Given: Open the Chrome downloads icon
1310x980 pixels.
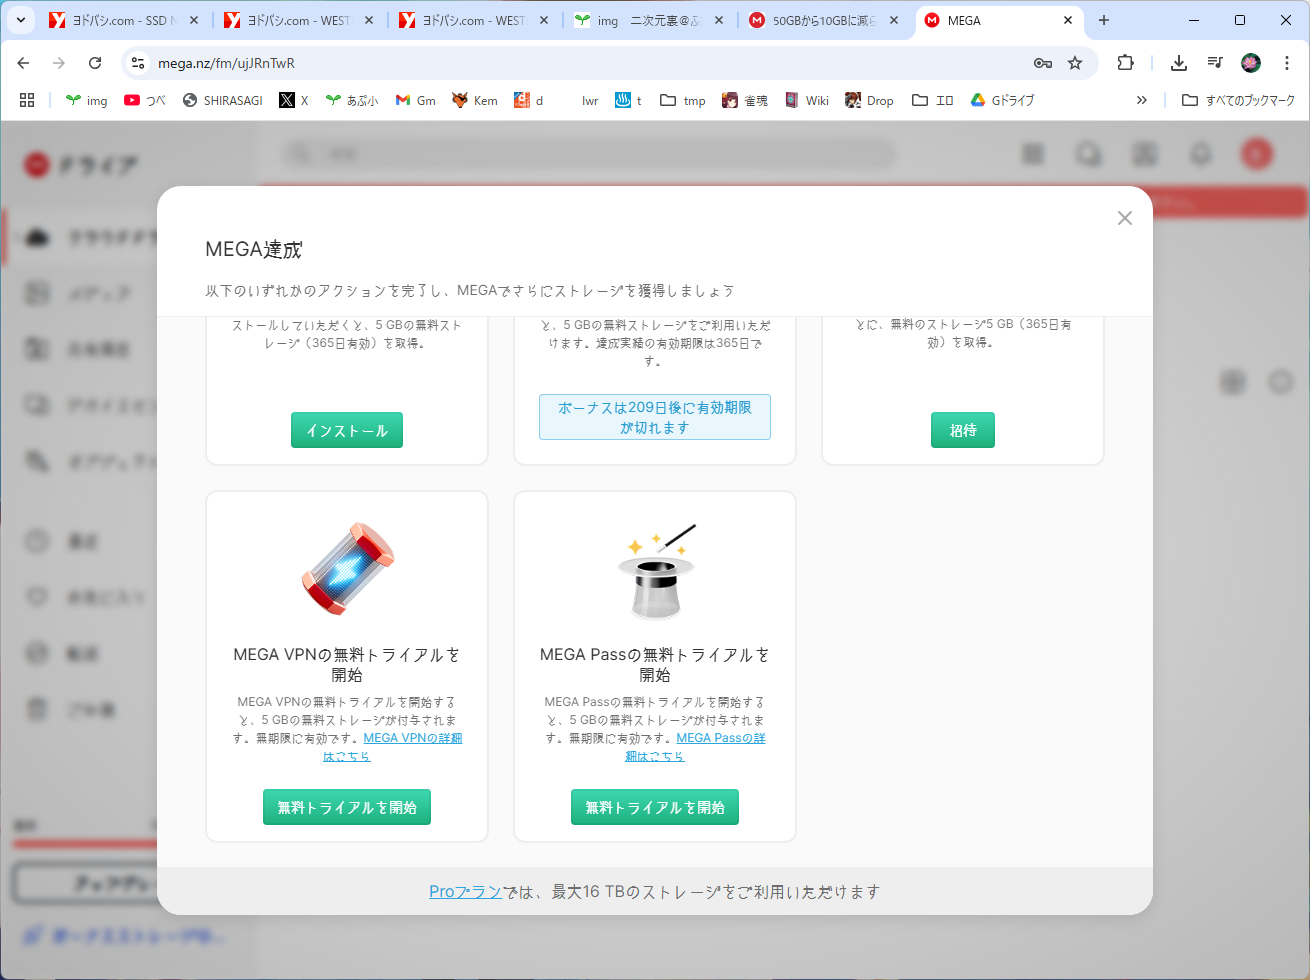Looking at the screenshot, I should (1179, 63).
